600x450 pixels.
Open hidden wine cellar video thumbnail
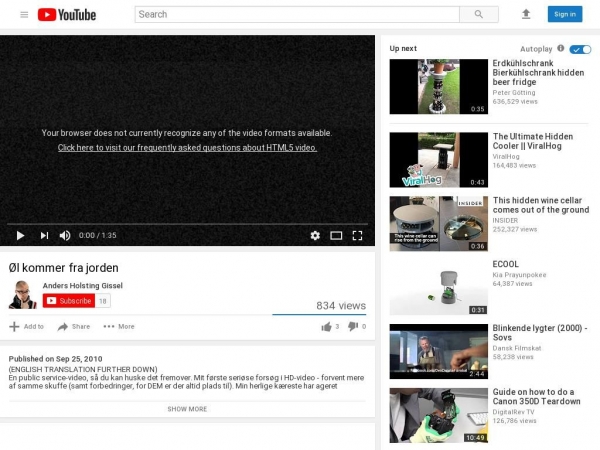pos(439,224)
